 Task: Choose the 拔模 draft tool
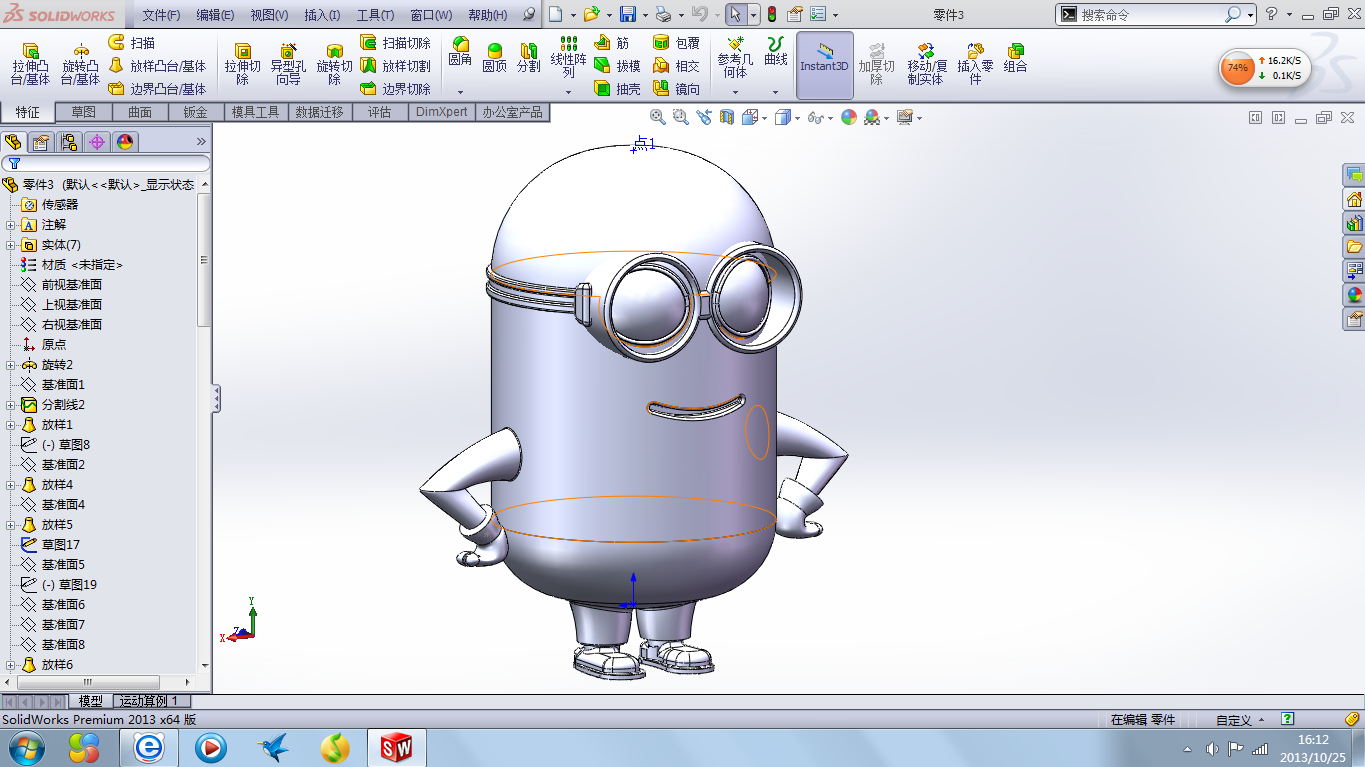(616, 66)
